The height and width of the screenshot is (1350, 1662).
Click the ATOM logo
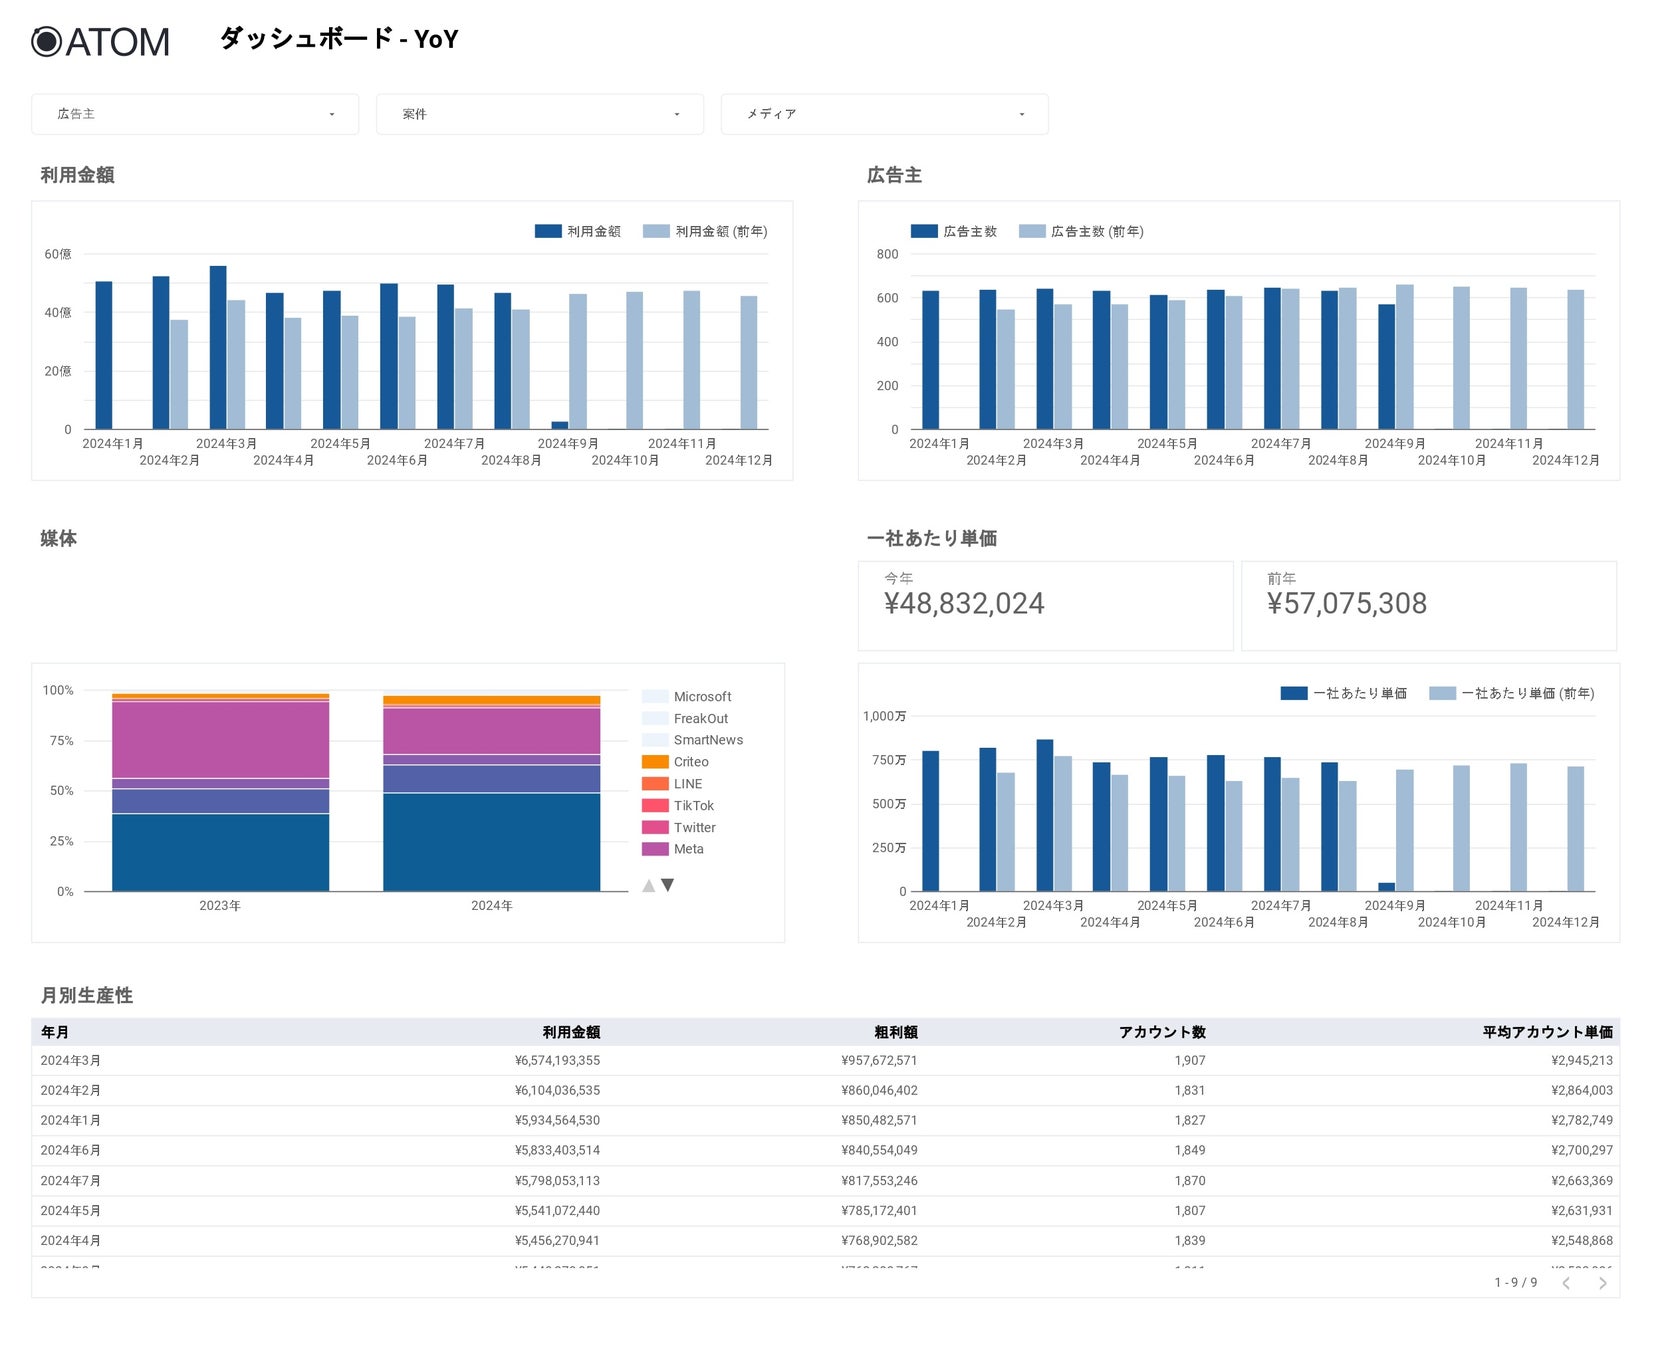pos(100,42)
